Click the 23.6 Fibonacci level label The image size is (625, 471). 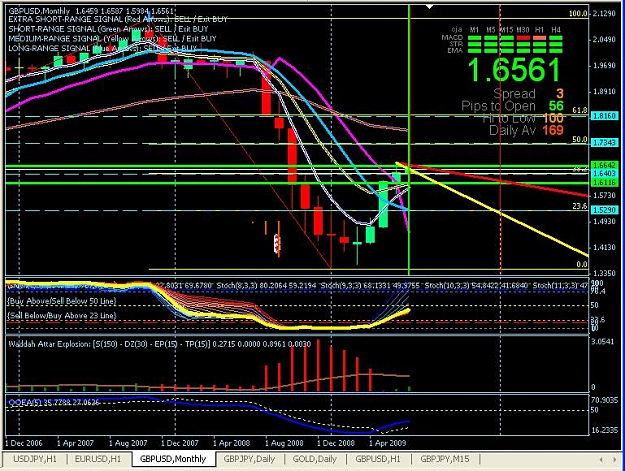click(x=580, y=206)
